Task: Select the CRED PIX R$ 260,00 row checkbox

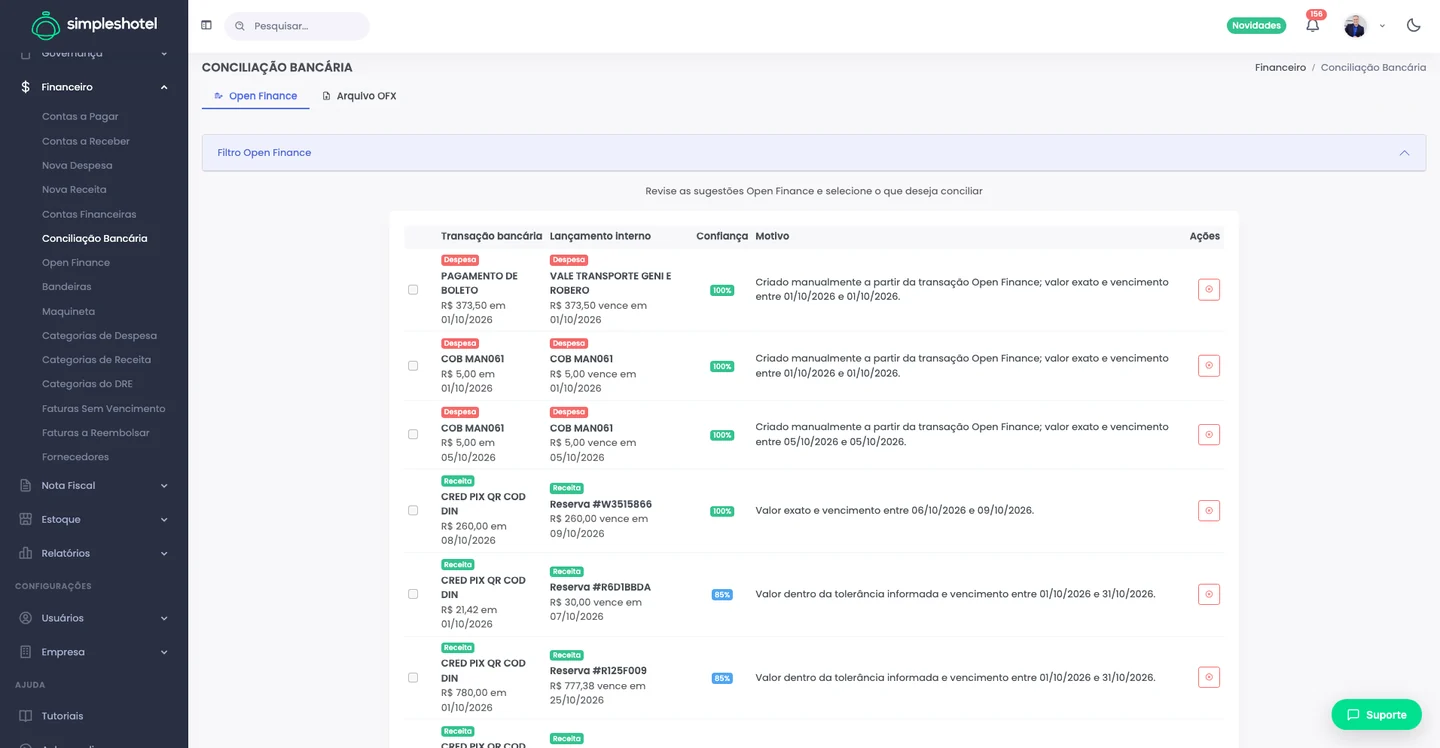Action: (x=413, y=510)
